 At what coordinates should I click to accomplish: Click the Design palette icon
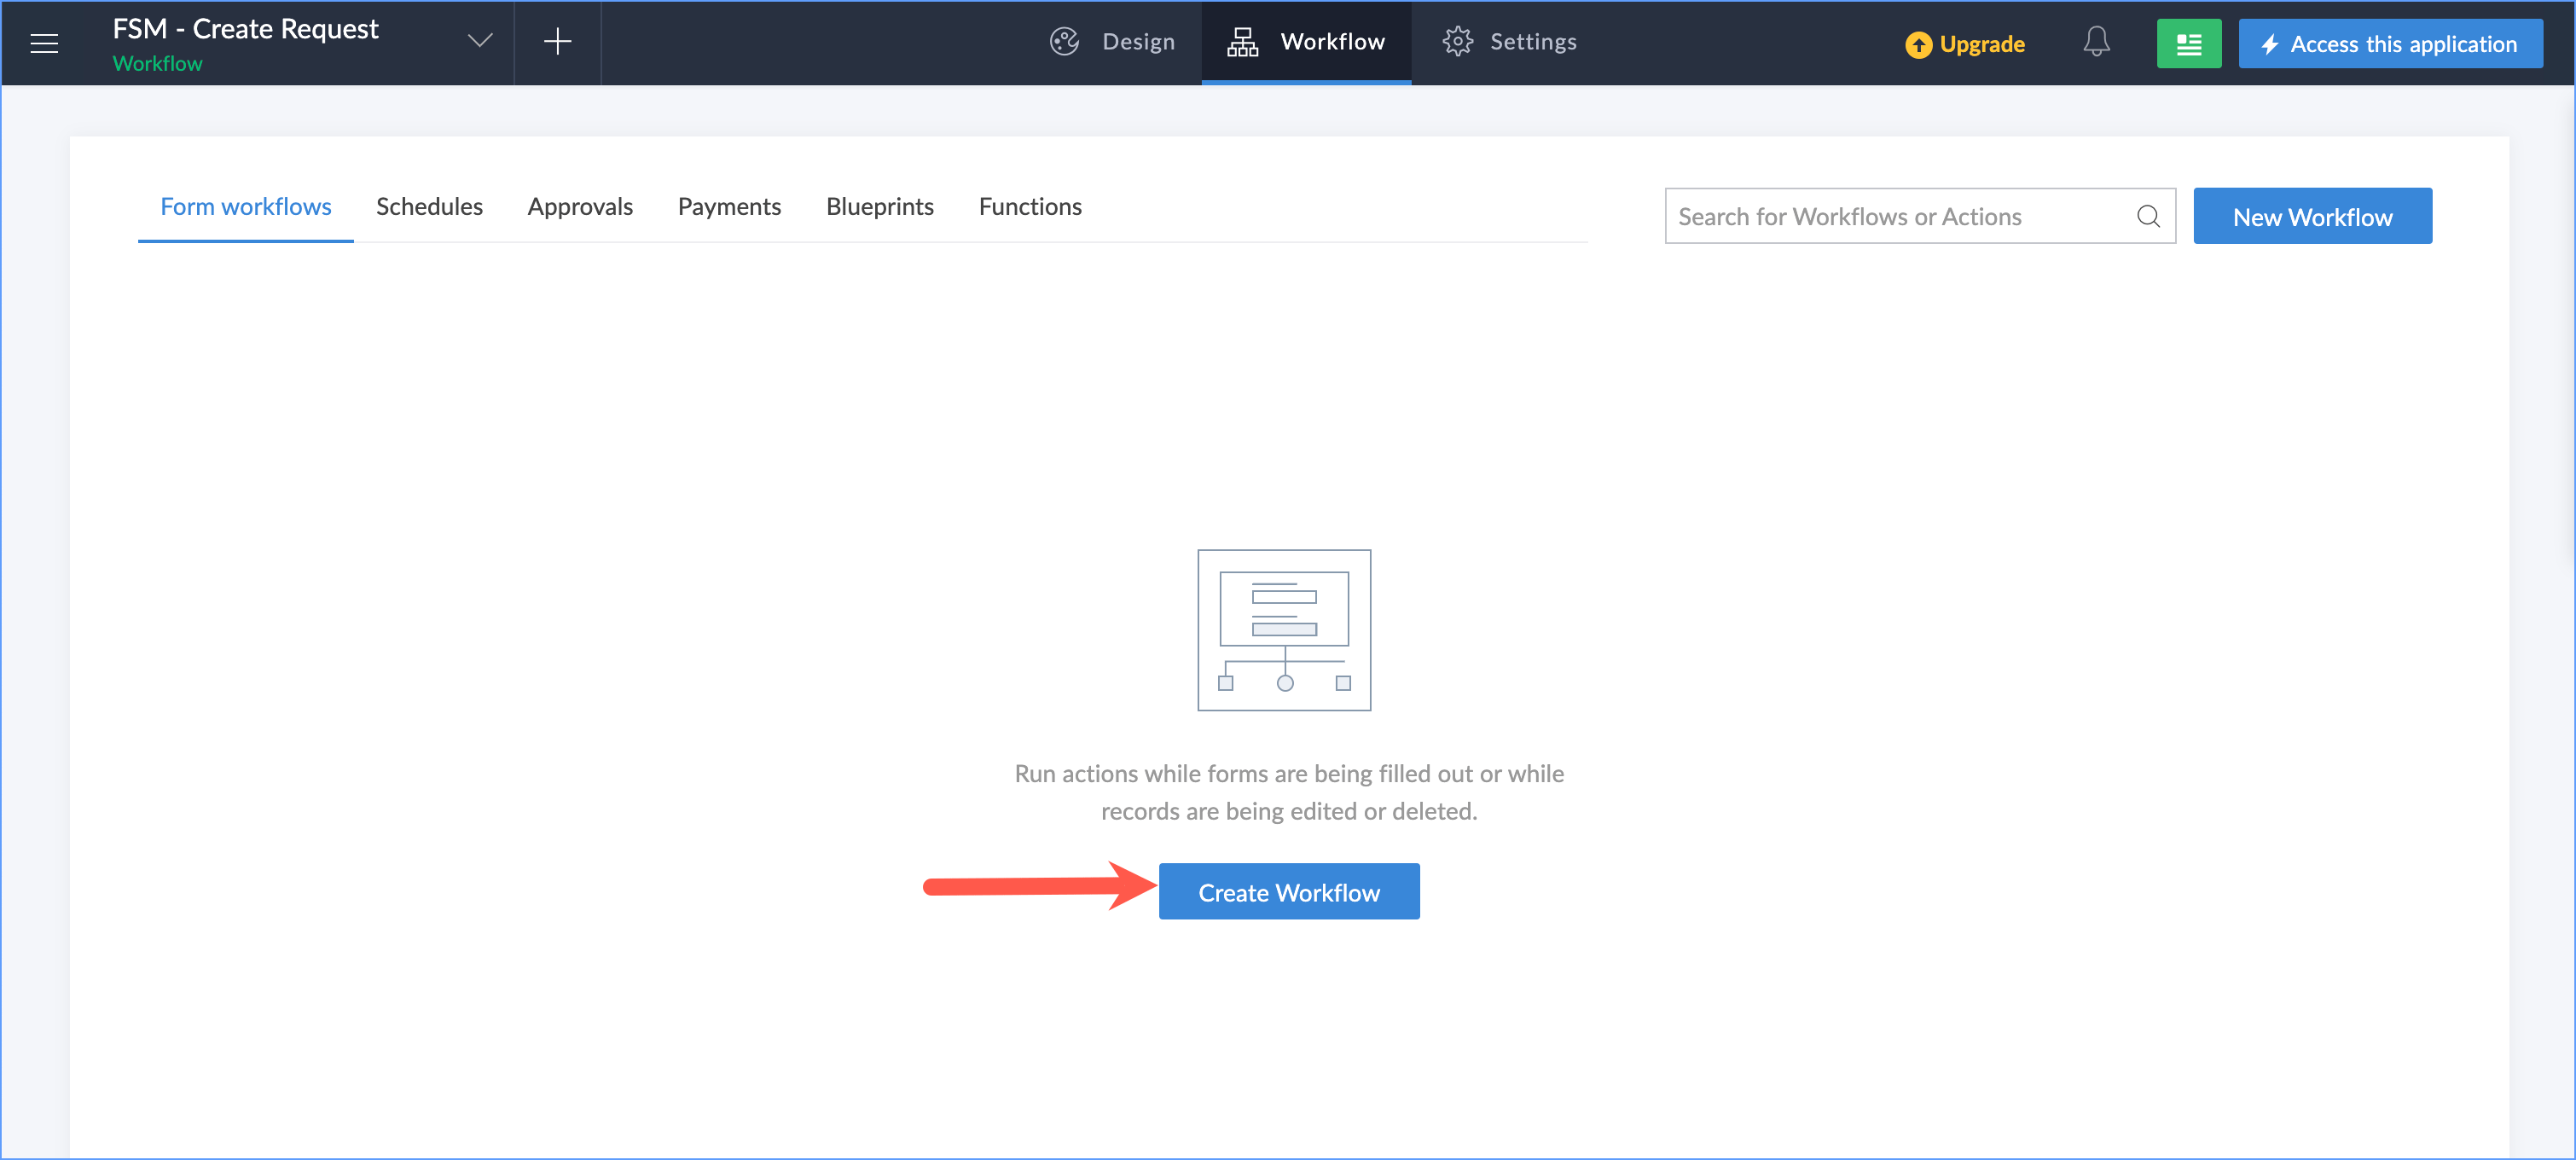click(1064, 41)
